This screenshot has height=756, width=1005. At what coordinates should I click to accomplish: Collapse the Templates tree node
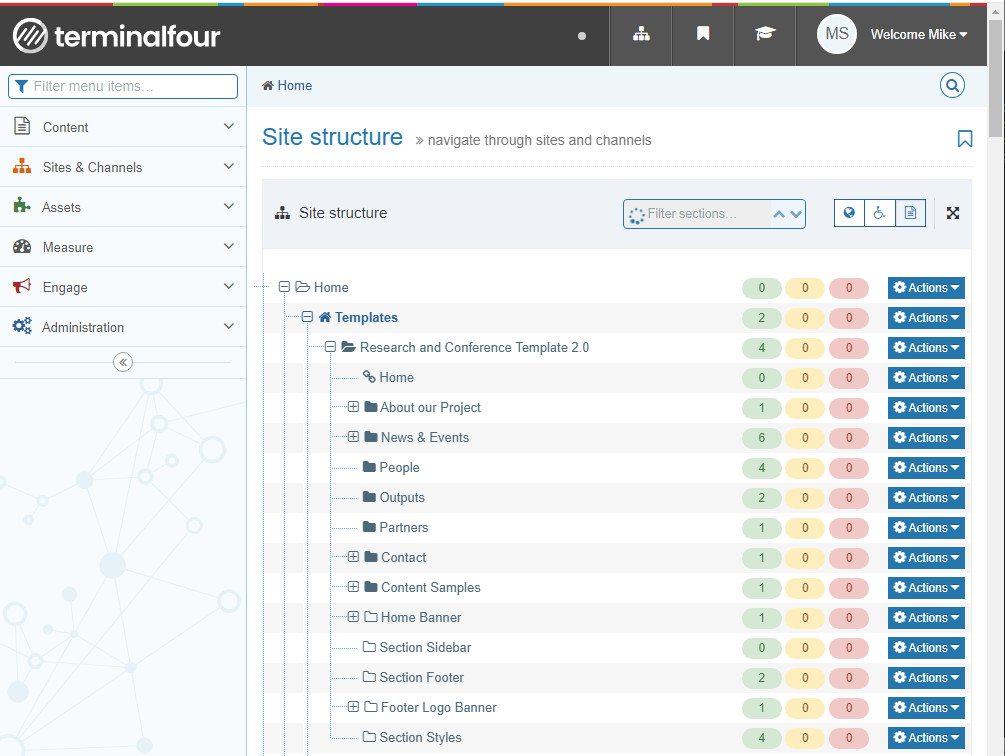[307, 317]
